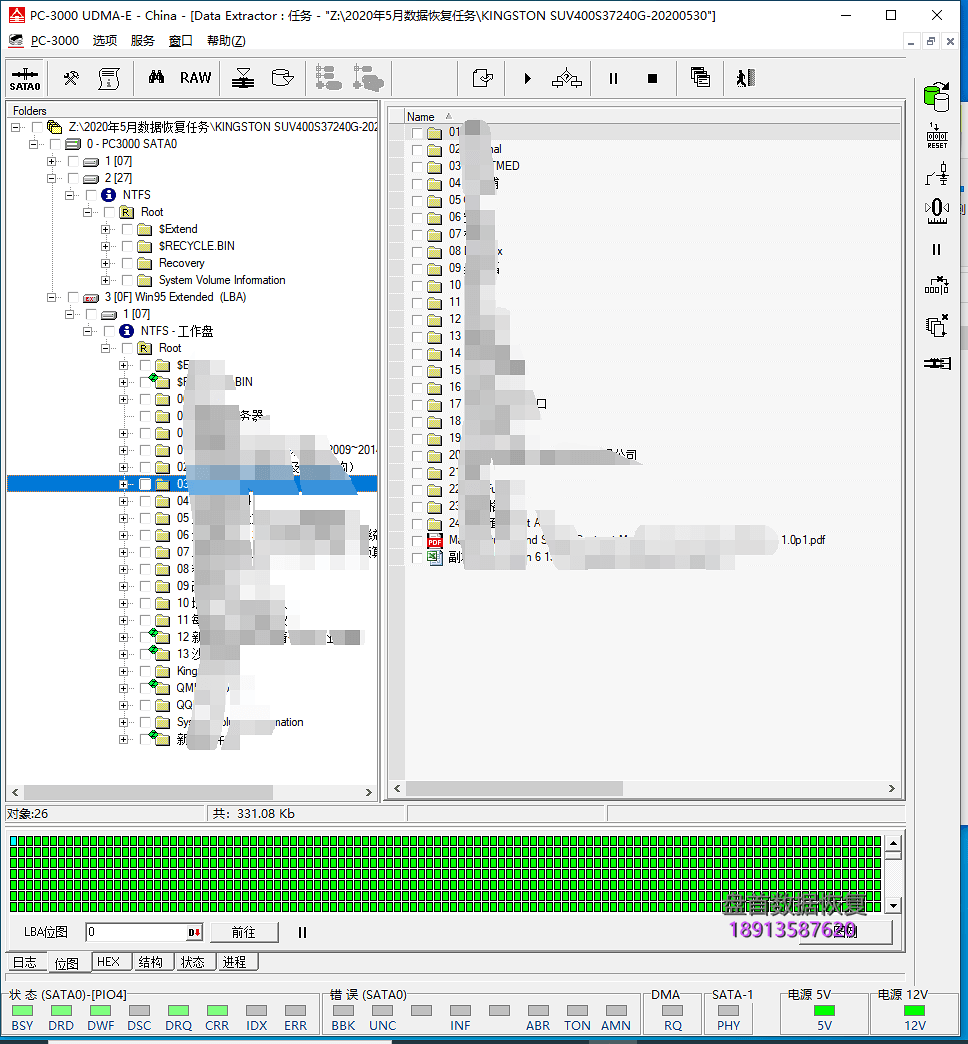
Task: Tick checkbox for System Volume Information
Action: point(128,280)
